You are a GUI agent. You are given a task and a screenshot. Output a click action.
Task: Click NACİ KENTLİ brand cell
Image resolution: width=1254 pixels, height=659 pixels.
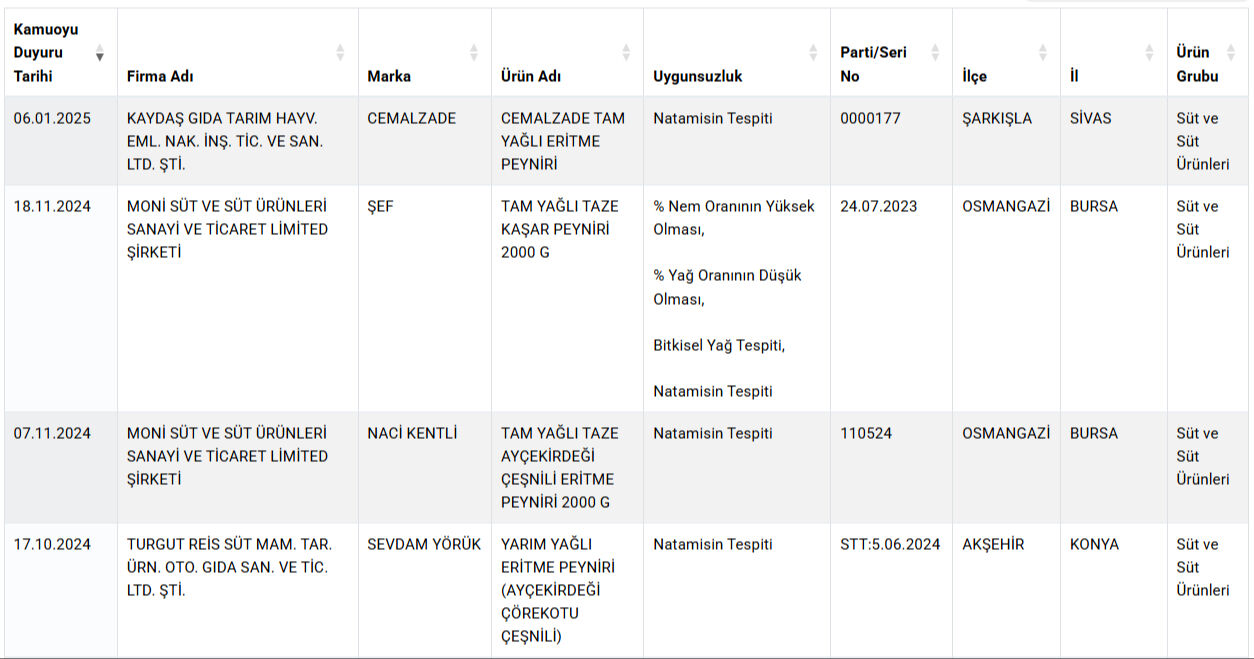tap(425, 467)
